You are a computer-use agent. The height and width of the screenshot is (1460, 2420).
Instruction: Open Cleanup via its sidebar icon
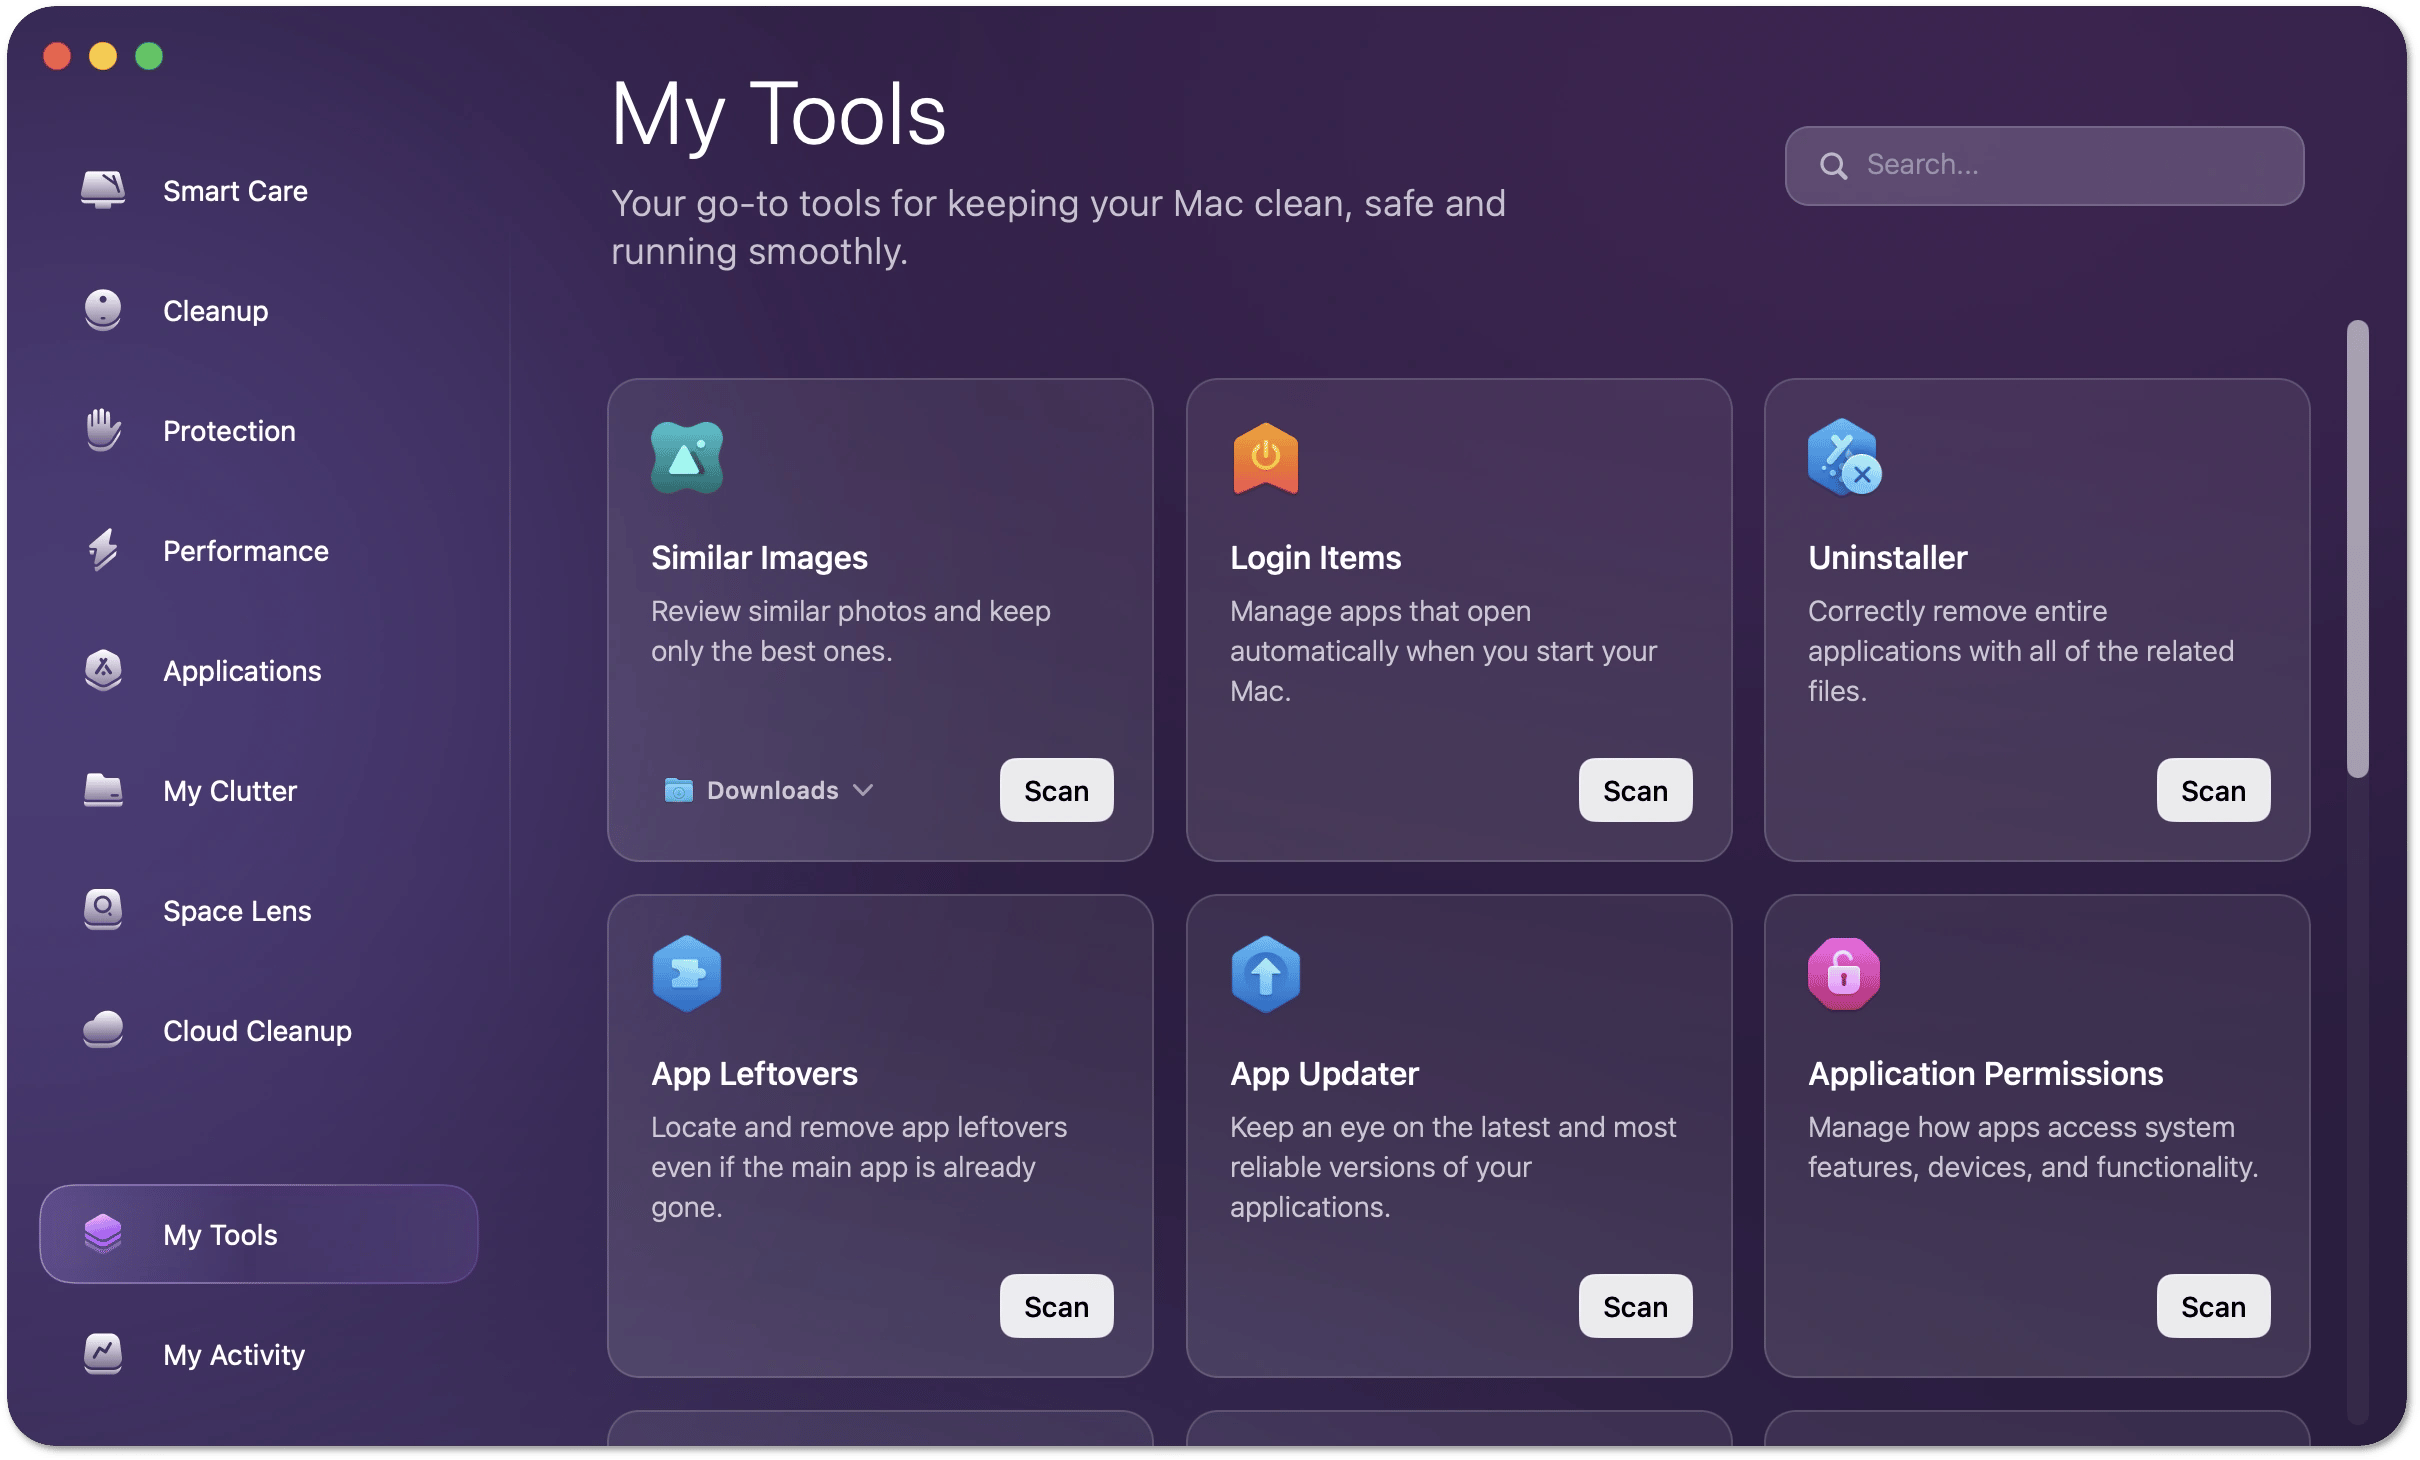click(x=103, y=310)
